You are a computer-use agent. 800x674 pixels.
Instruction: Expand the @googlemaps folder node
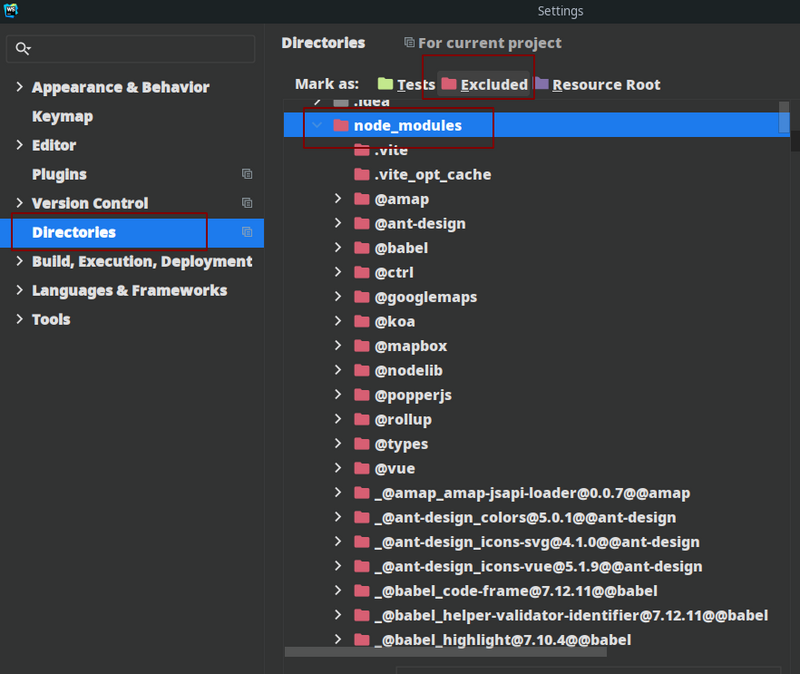tap(338, 296)
